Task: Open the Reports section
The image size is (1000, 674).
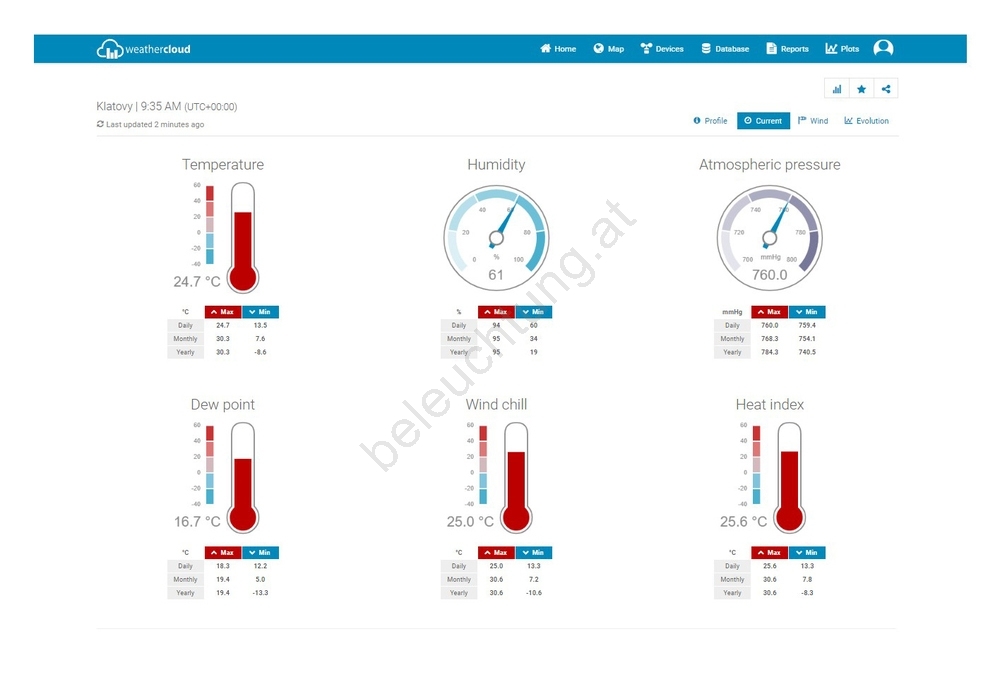Action: click(x=787, y=49)
